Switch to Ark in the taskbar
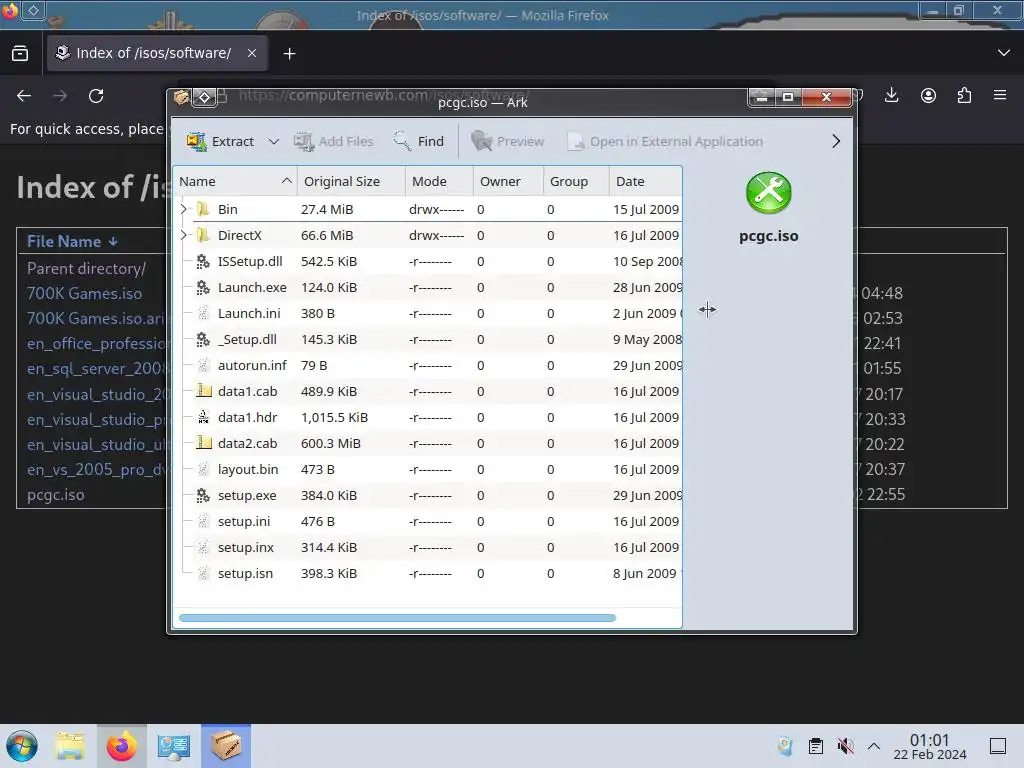The height and width of the screenshot is (768, 1024). click(x=226, y=746)
